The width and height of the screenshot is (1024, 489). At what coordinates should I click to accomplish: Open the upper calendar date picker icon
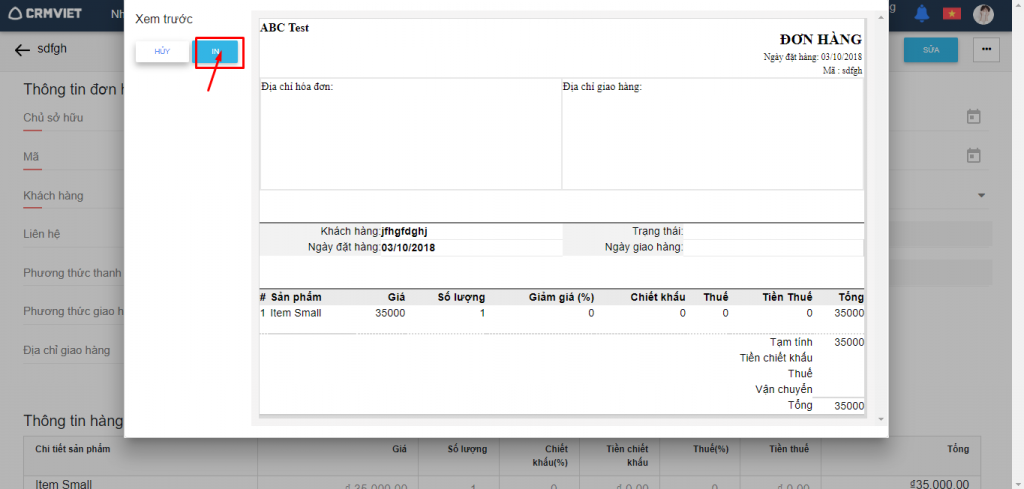pyautogui.click(x=973, y=117)
